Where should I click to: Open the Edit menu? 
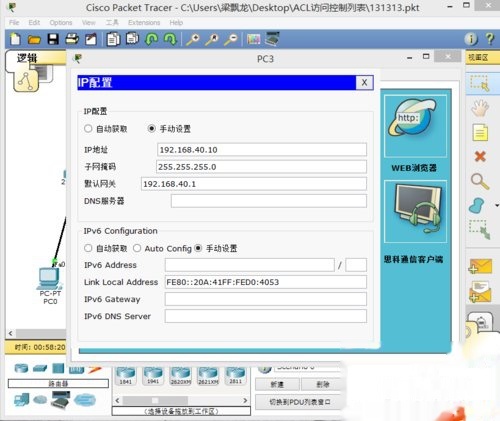point(34,22)
